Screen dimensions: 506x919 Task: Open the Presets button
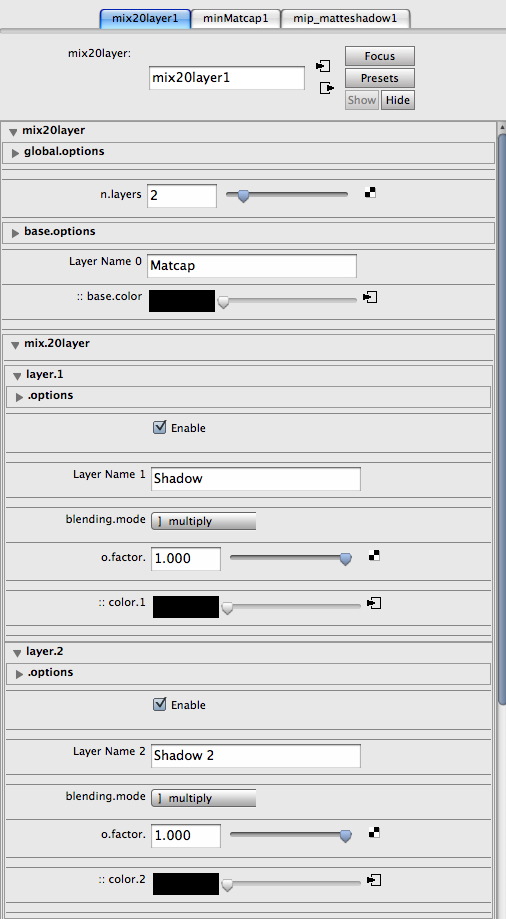tap(380, 78)
